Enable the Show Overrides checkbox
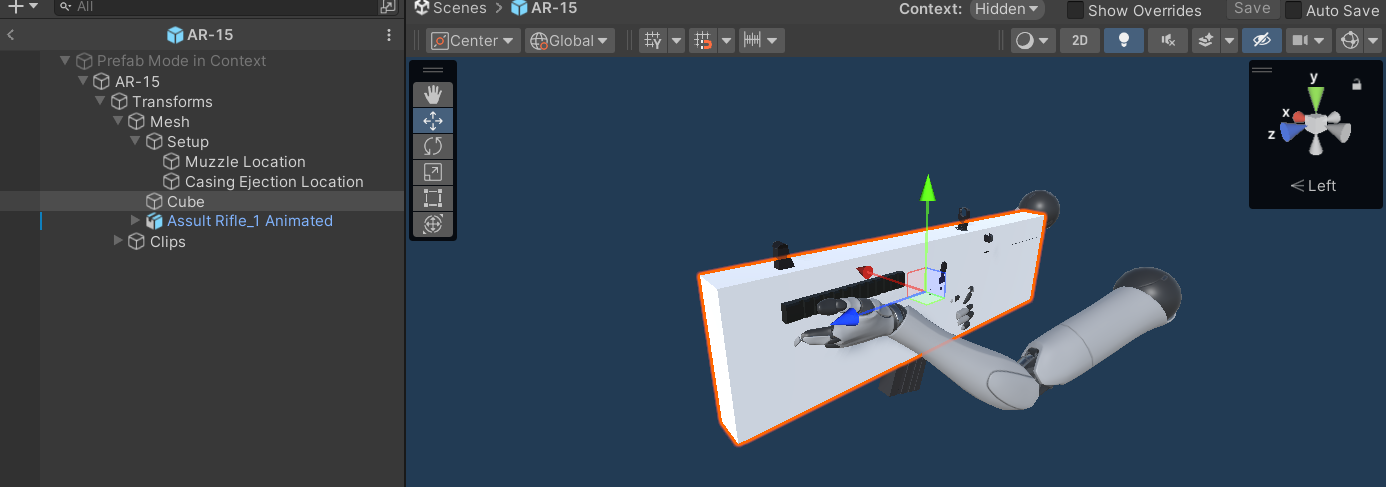This screenshot has height=487, width=1386. (x=1076, y=10)
